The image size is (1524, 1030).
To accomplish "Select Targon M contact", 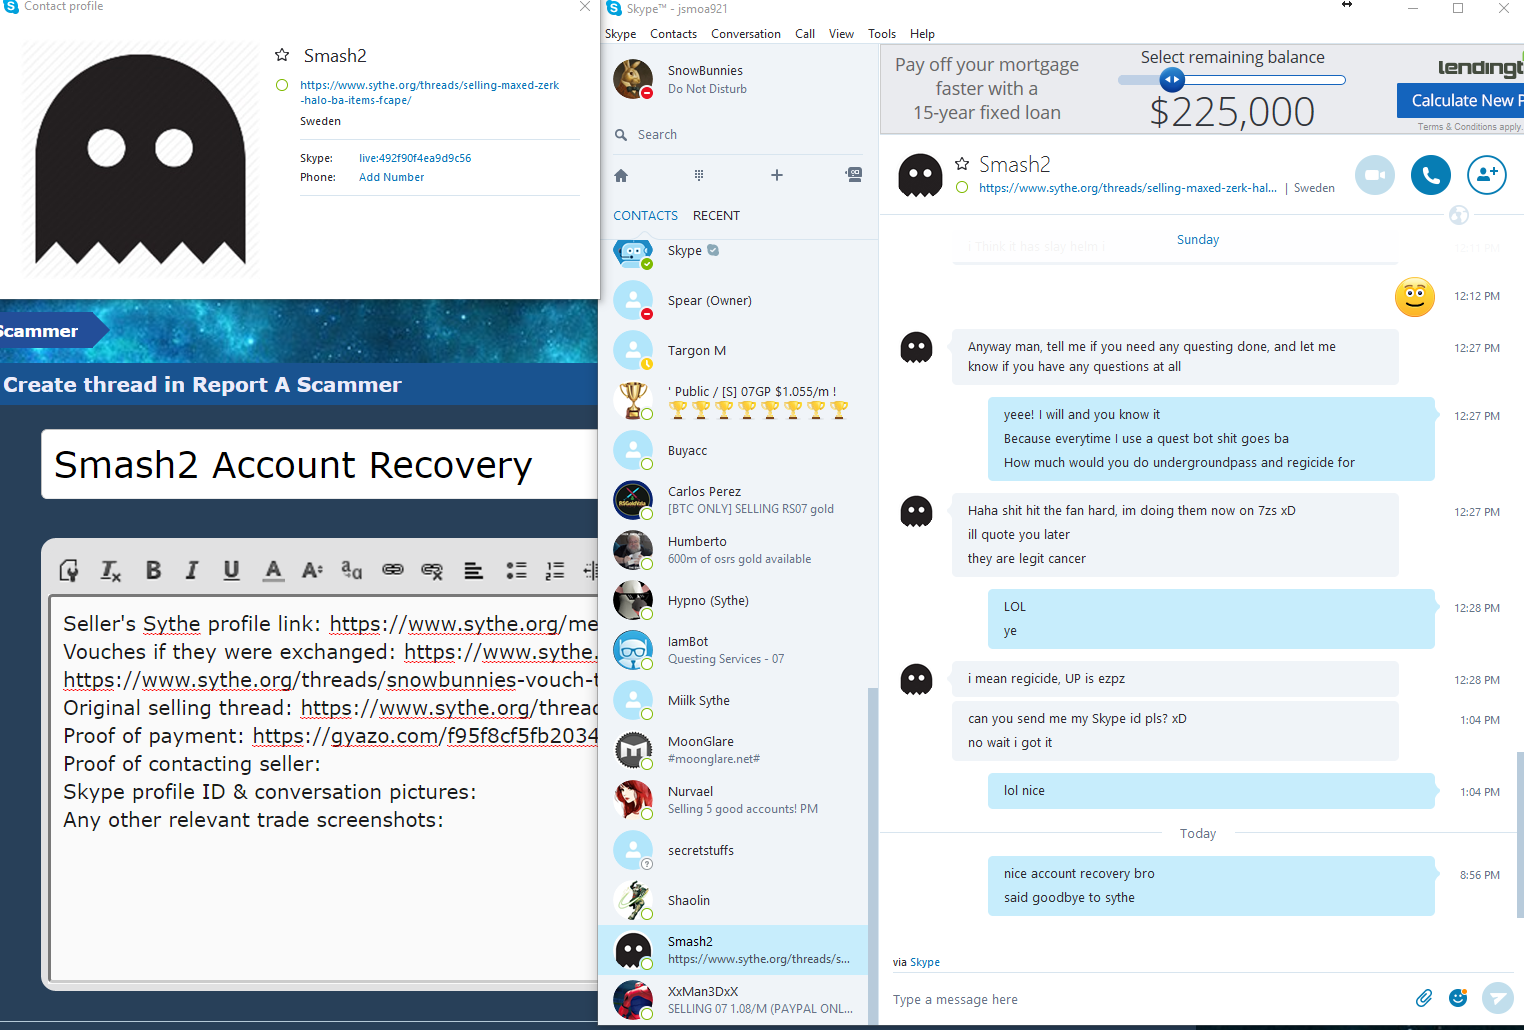I will pos(734,350).
